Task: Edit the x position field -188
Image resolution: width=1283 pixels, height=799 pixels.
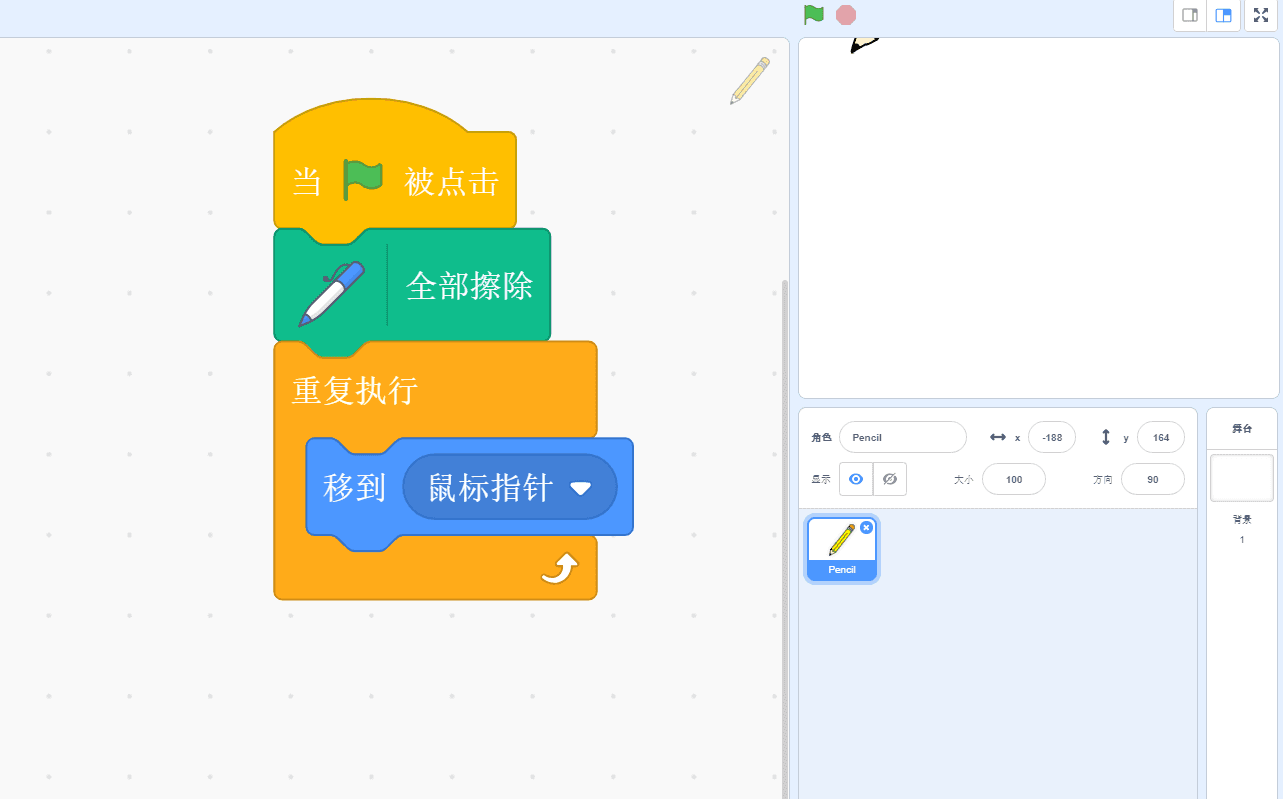Action: tap(1052, 437)
